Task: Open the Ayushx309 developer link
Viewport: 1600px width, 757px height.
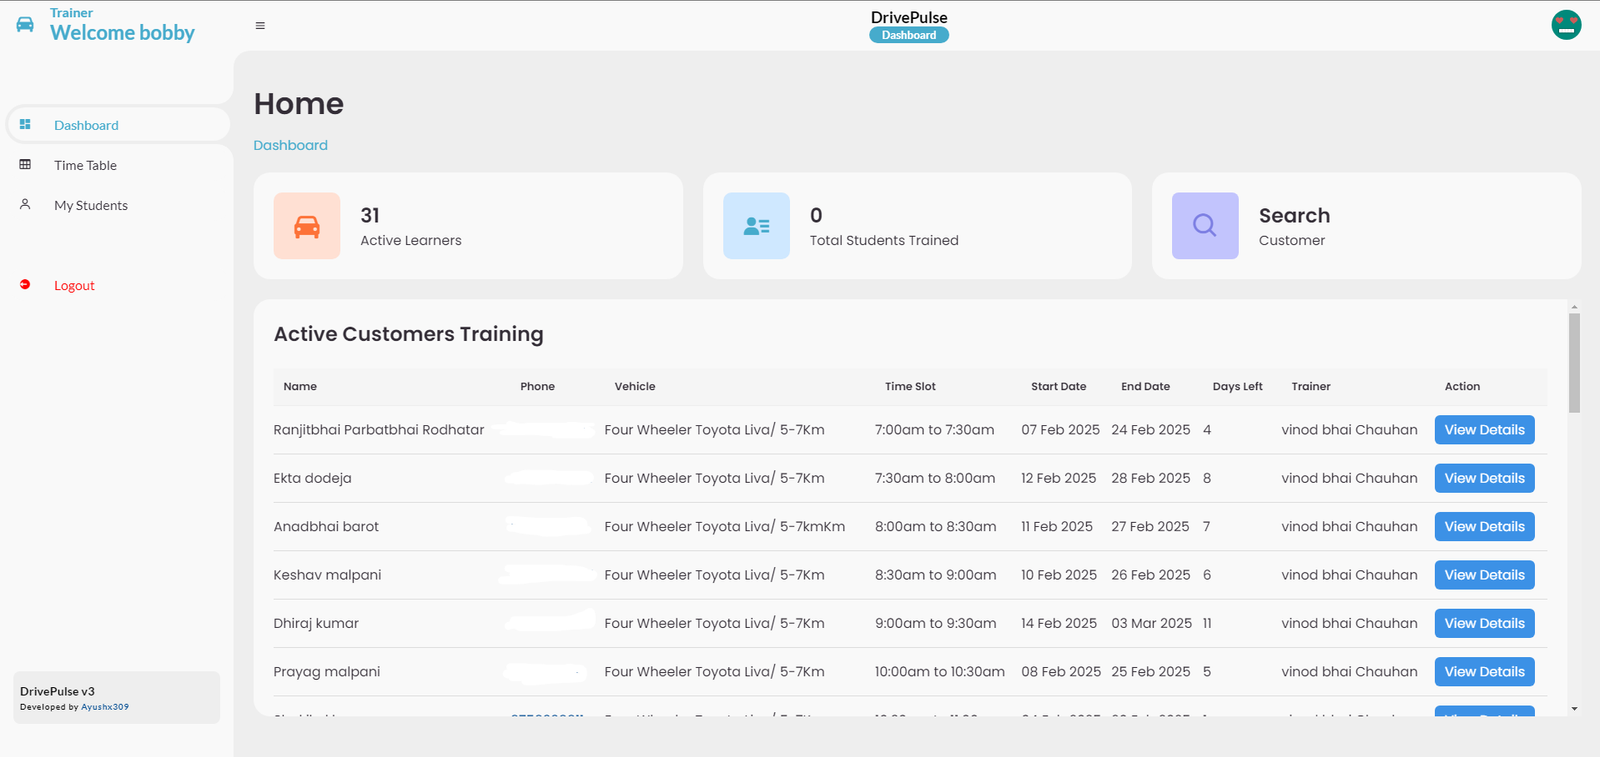Action: (x=105, y=707)
